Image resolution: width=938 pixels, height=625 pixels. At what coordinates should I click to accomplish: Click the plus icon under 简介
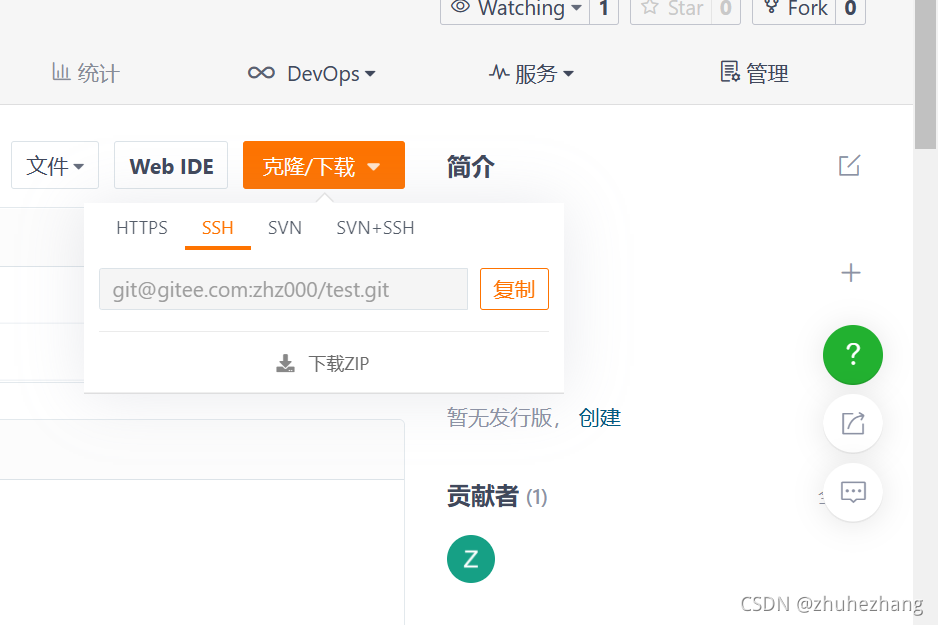coord(851,273)
